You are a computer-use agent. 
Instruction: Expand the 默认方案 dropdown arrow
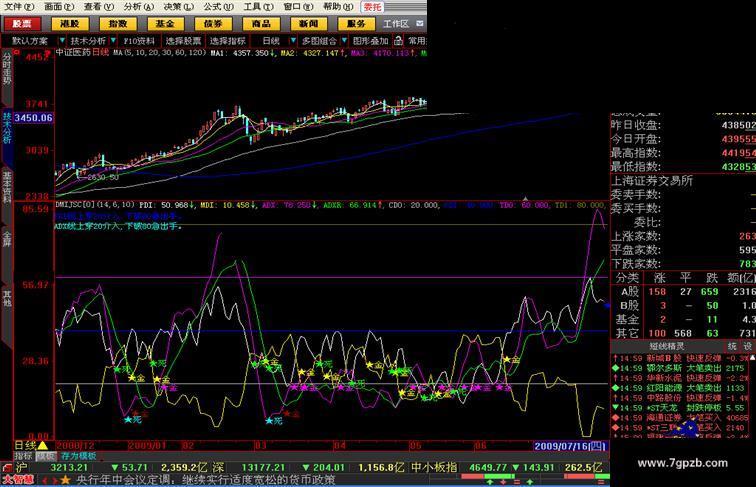[x=62, y=41]
